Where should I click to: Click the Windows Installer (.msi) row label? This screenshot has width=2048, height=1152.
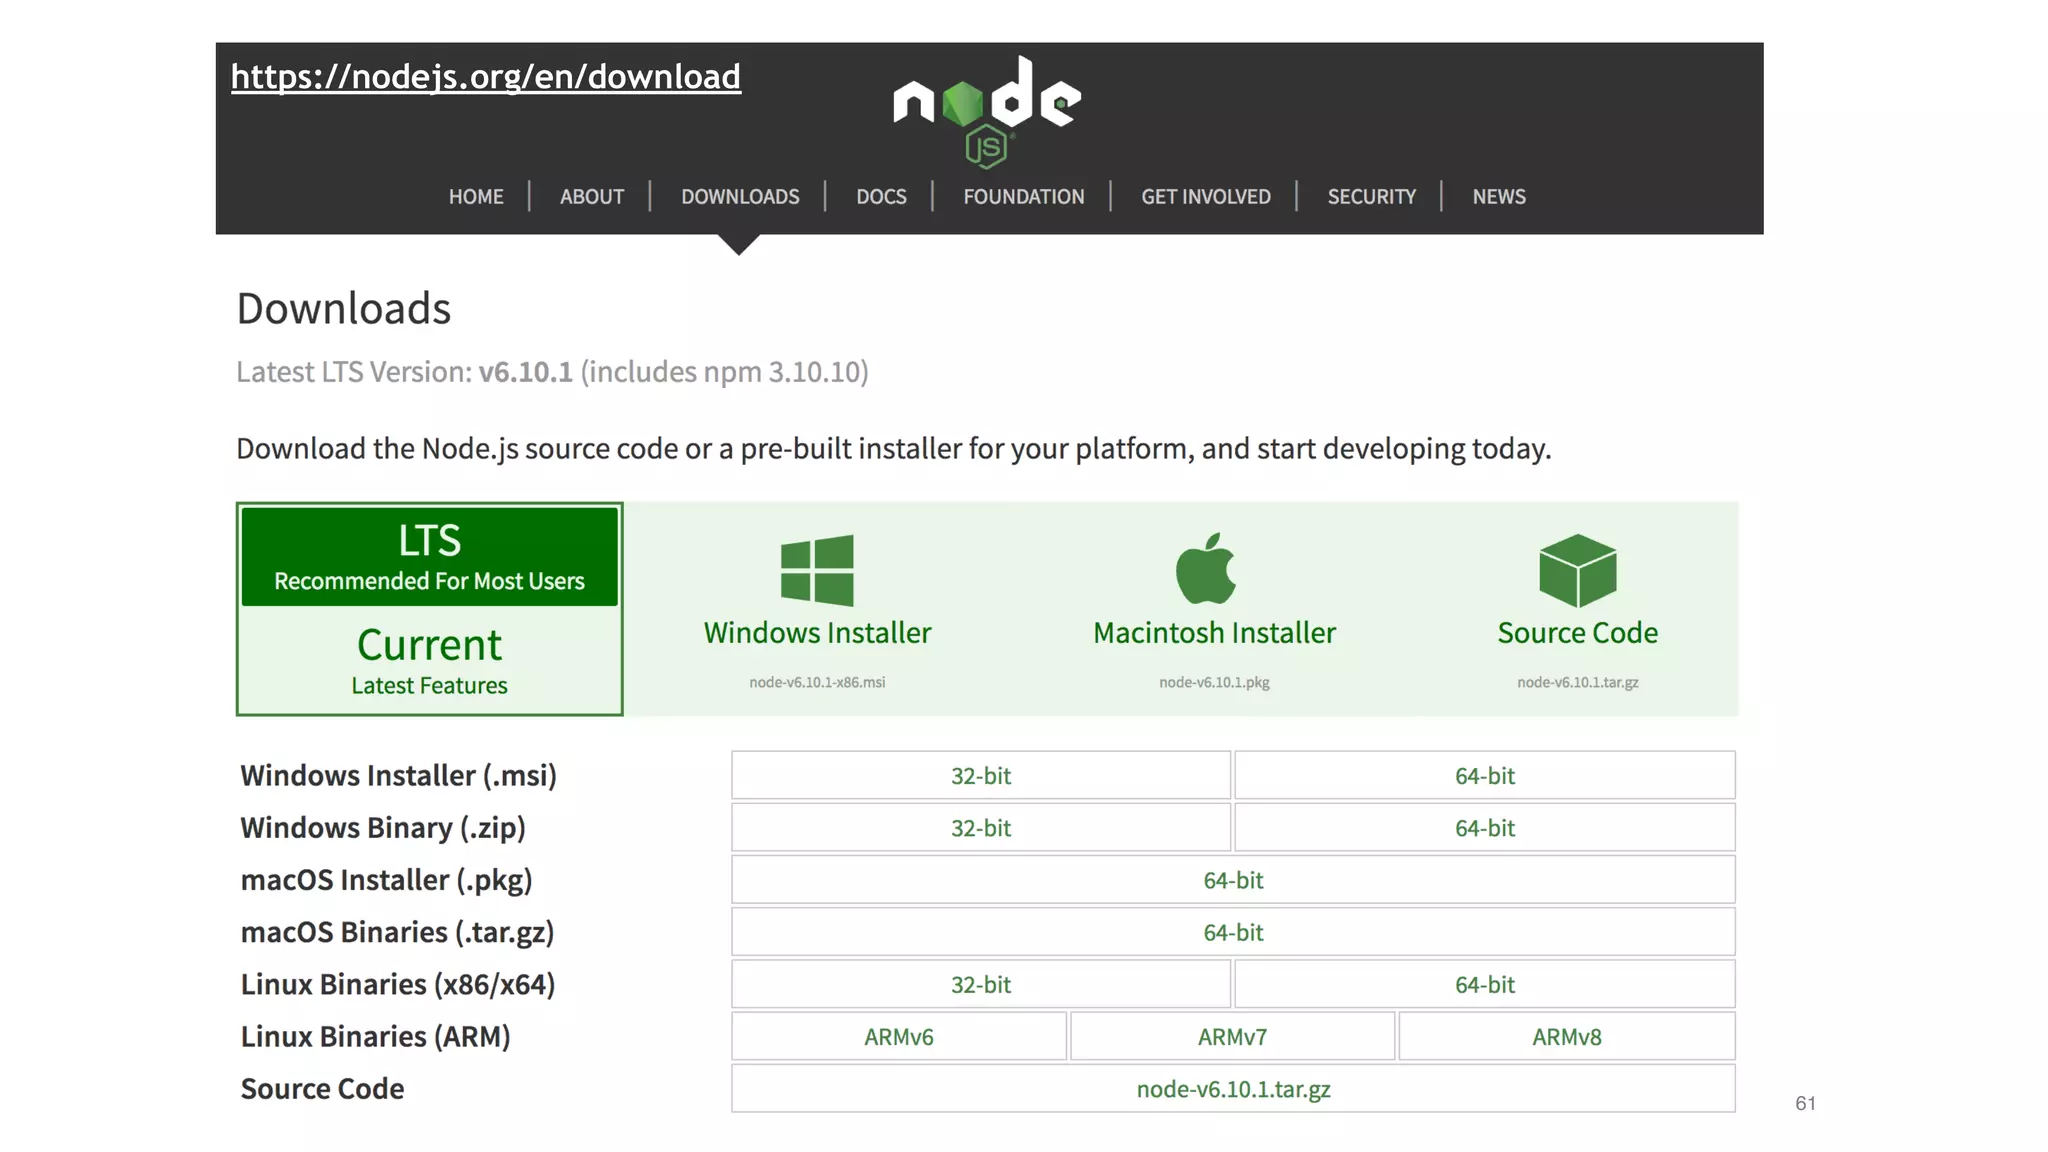point(399,776)
